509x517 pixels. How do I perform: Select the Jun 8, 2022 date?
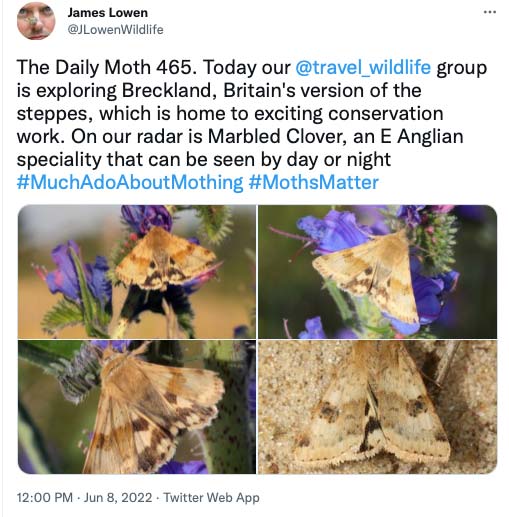[x=118, y=497]
